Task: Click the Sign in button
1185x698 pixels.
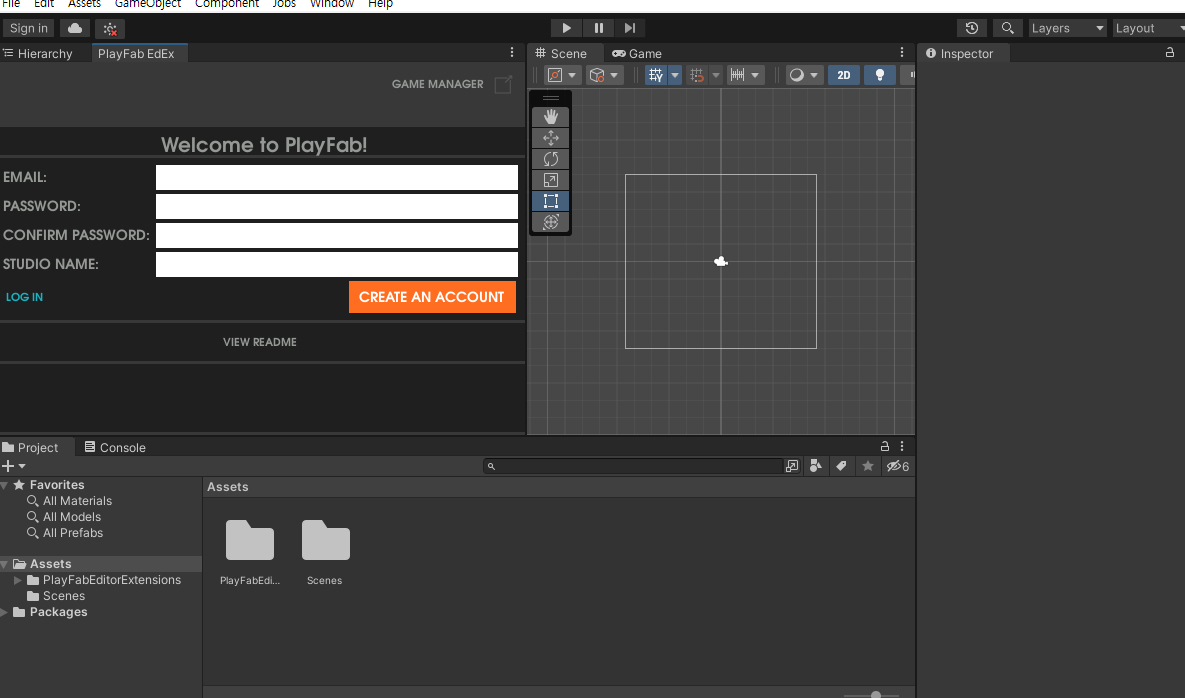Action: (29, 28)
